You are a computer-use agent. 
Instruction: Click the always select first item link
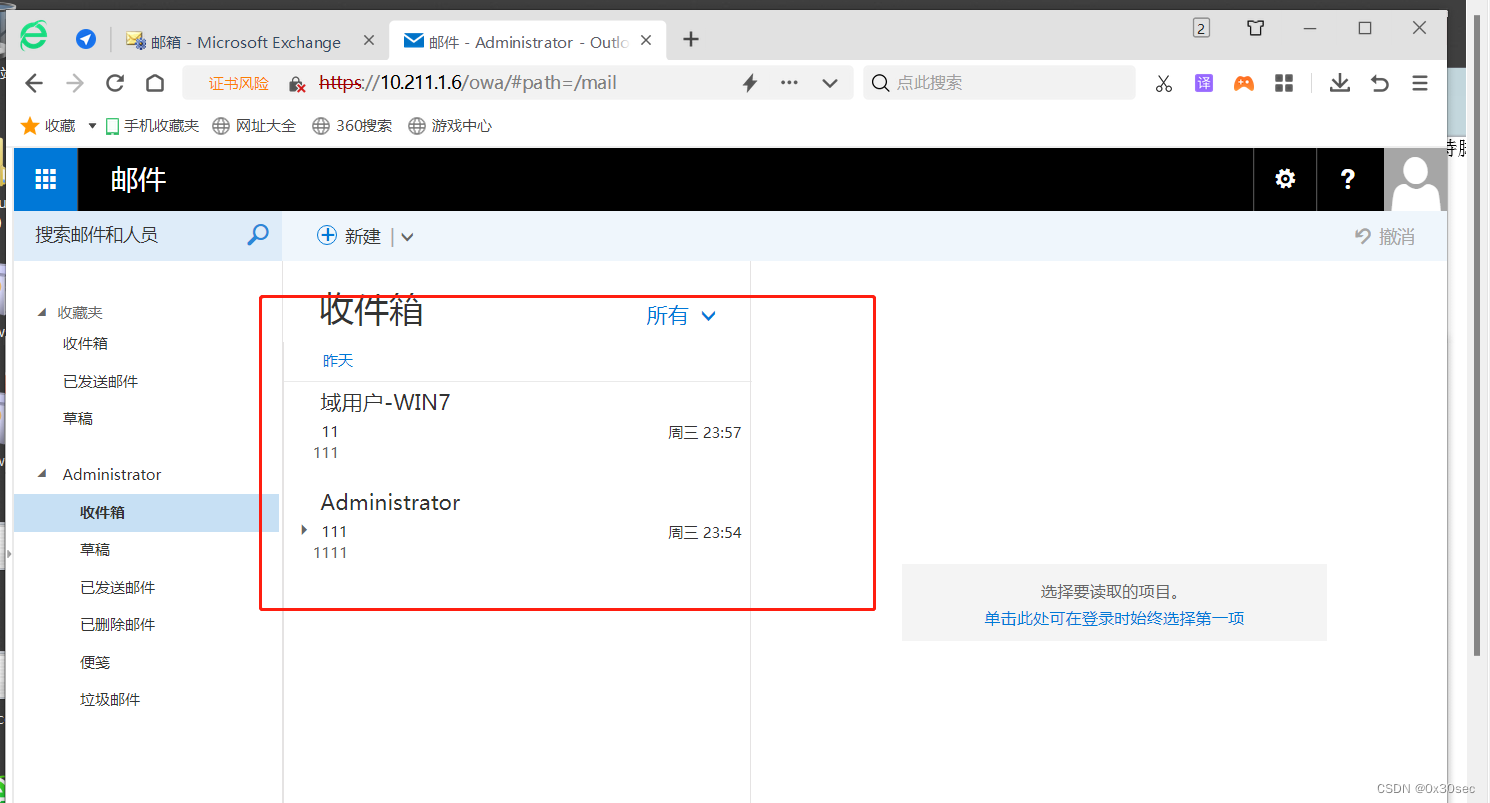pos(1114,618)
